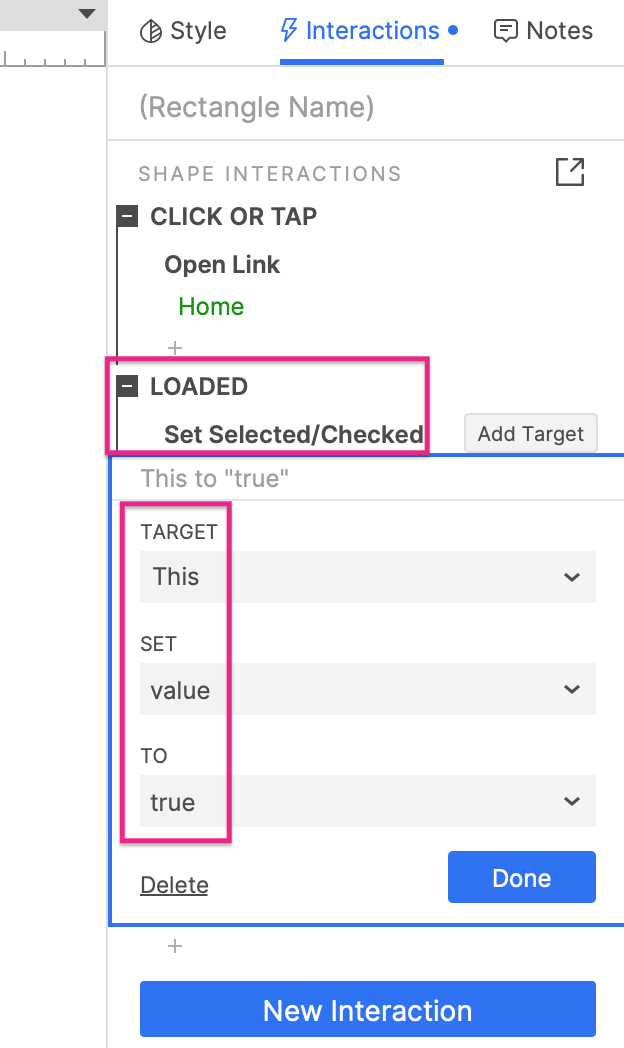
Task: Collapse the CLICK OR TAP event
Action: 127,217
